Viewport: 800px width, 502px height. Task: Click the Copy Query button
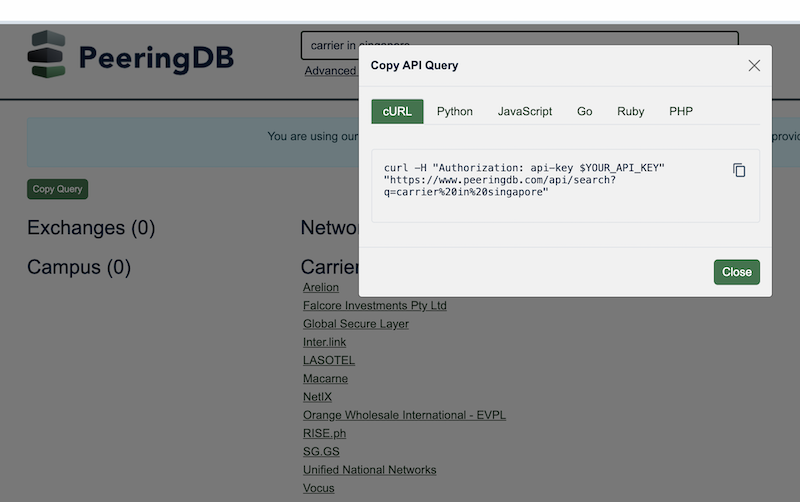tap(57, 189)
